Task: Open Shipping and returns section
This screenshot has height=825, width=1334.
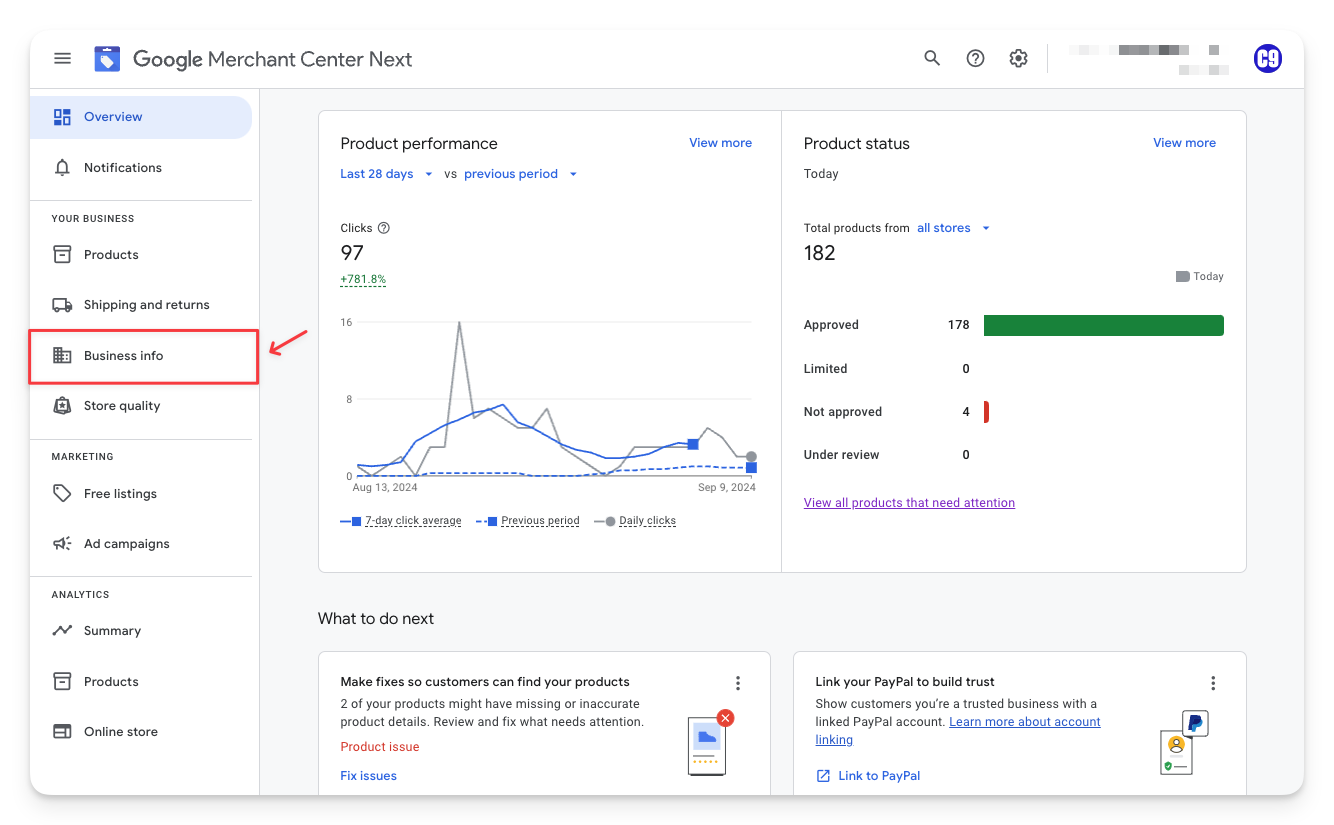Action: click(x=146, y=305)
